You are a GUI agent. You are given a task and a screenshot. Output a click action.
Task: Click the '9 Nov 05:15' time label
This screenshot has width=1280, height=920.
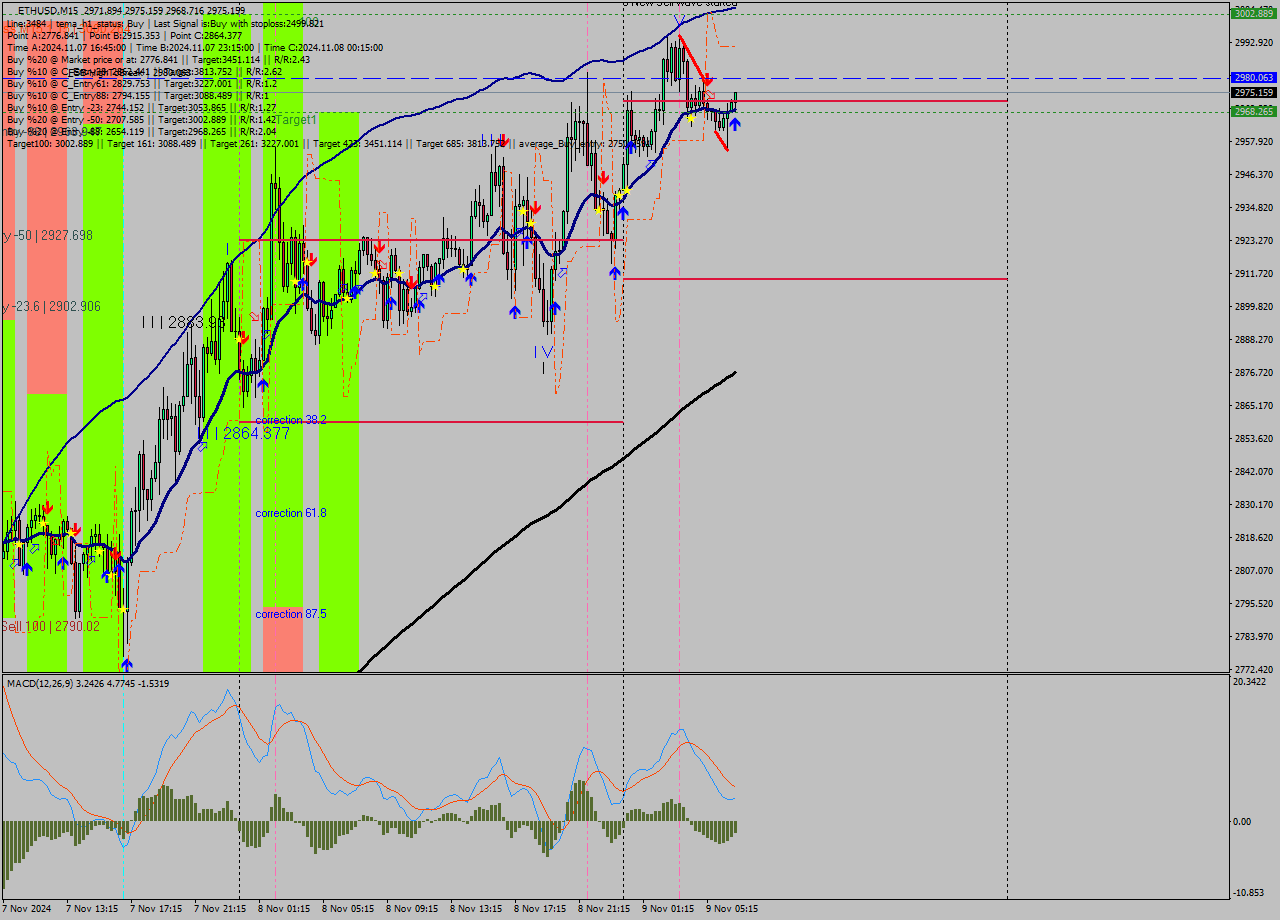[732, 909]
